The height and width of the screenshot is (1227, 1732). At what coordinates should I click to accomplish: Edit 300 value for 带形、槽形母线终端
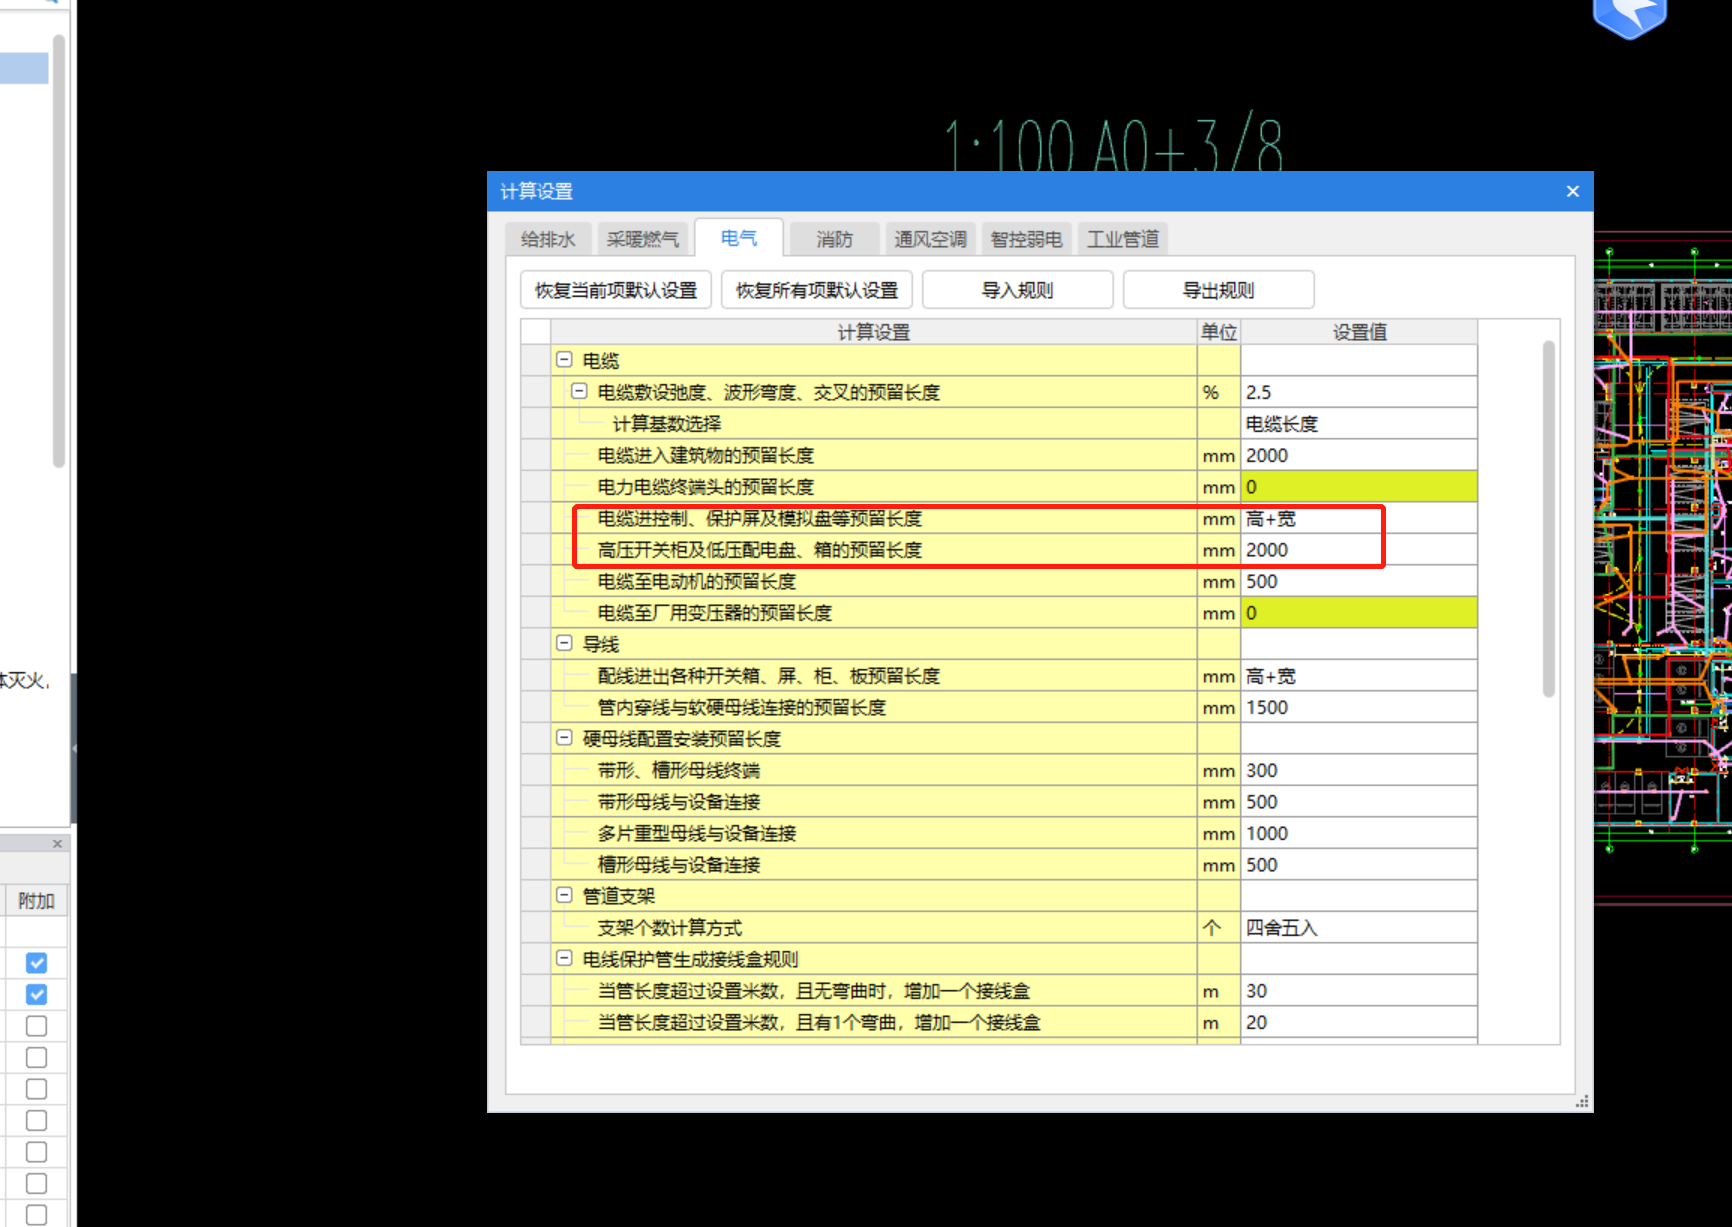pyautogui.click(x=1359, y=770)
